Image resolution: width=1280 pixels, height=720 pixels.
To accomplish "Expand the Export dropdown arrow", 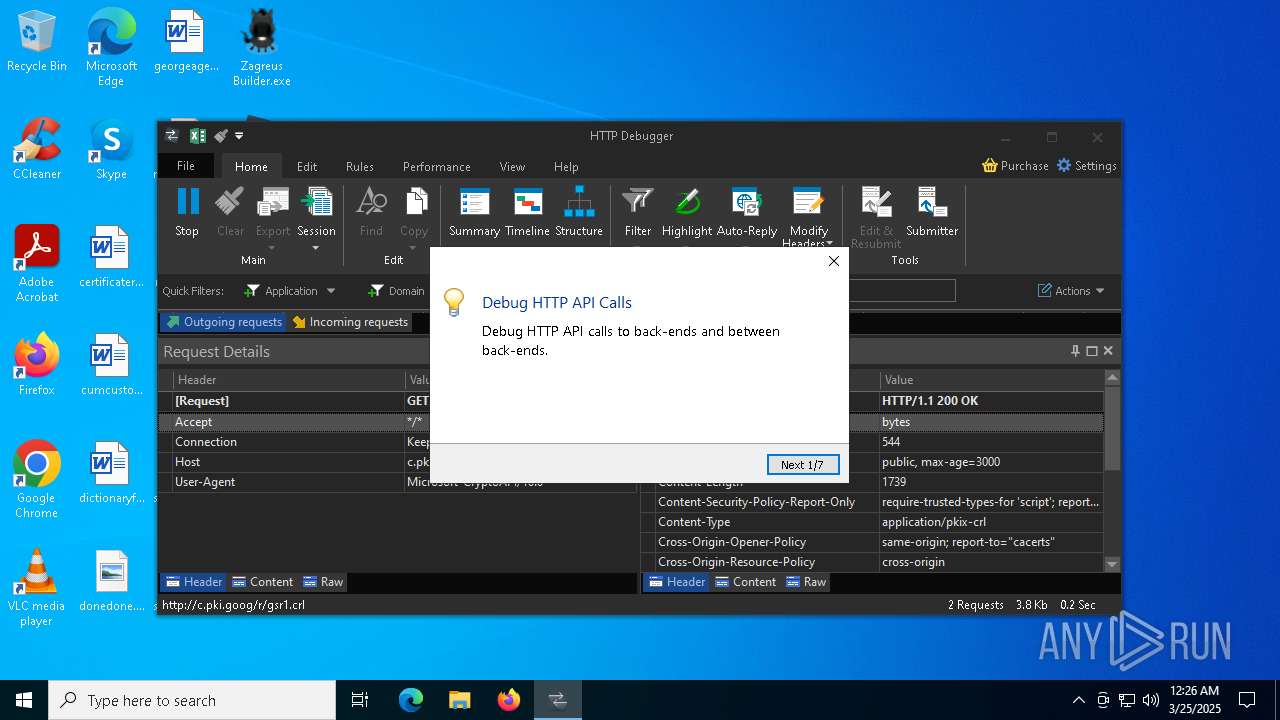I will (x=273, y=247).
